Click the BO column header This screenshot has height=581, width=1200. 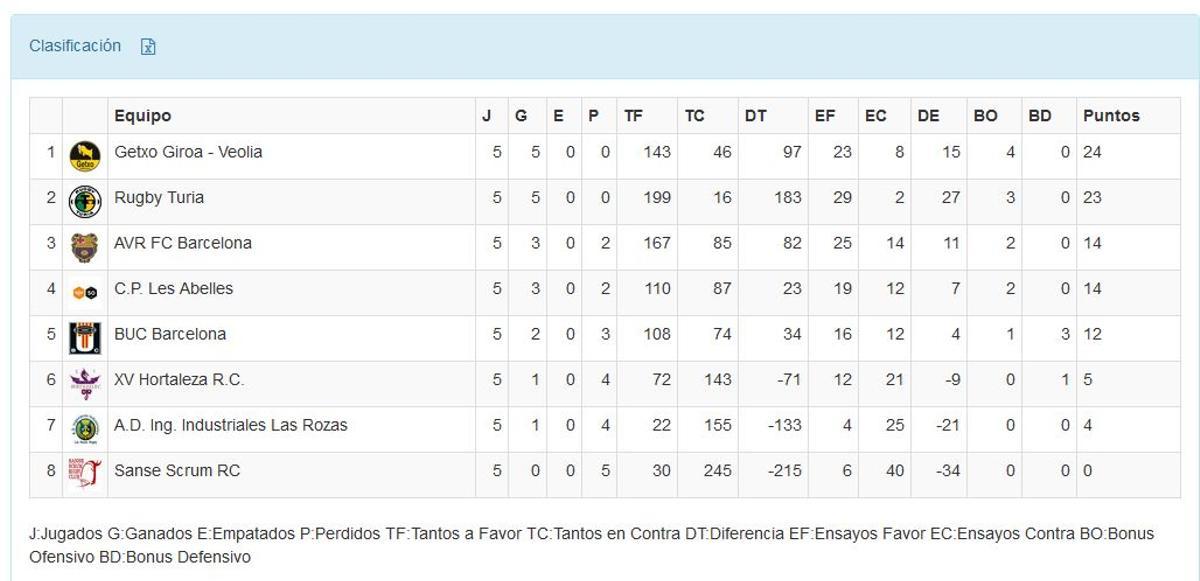[985, 115]
